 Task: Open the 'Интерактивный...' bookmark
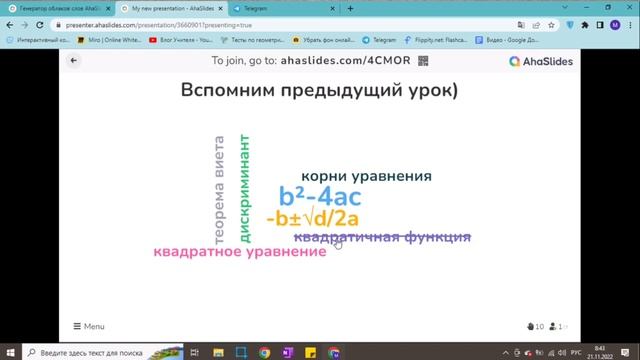(x=38, y=40)
